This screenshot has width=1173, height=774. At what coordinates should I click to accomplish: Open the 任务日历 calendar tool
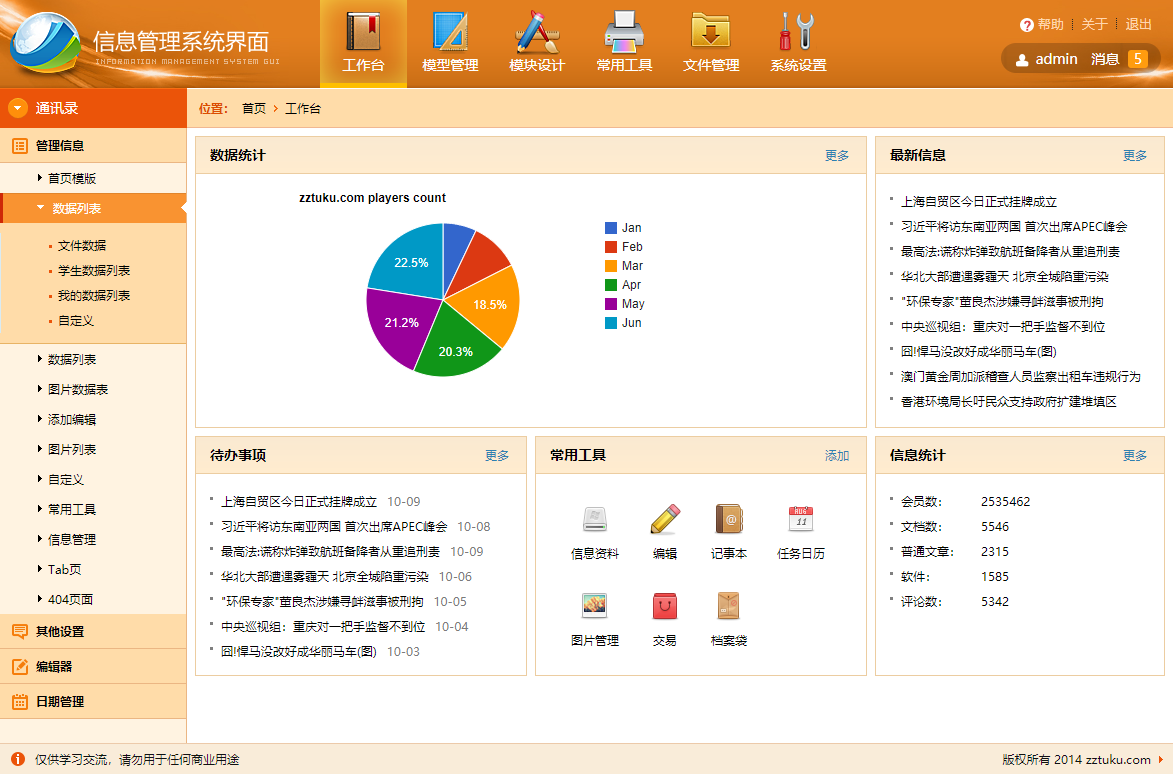click(801, 519)
